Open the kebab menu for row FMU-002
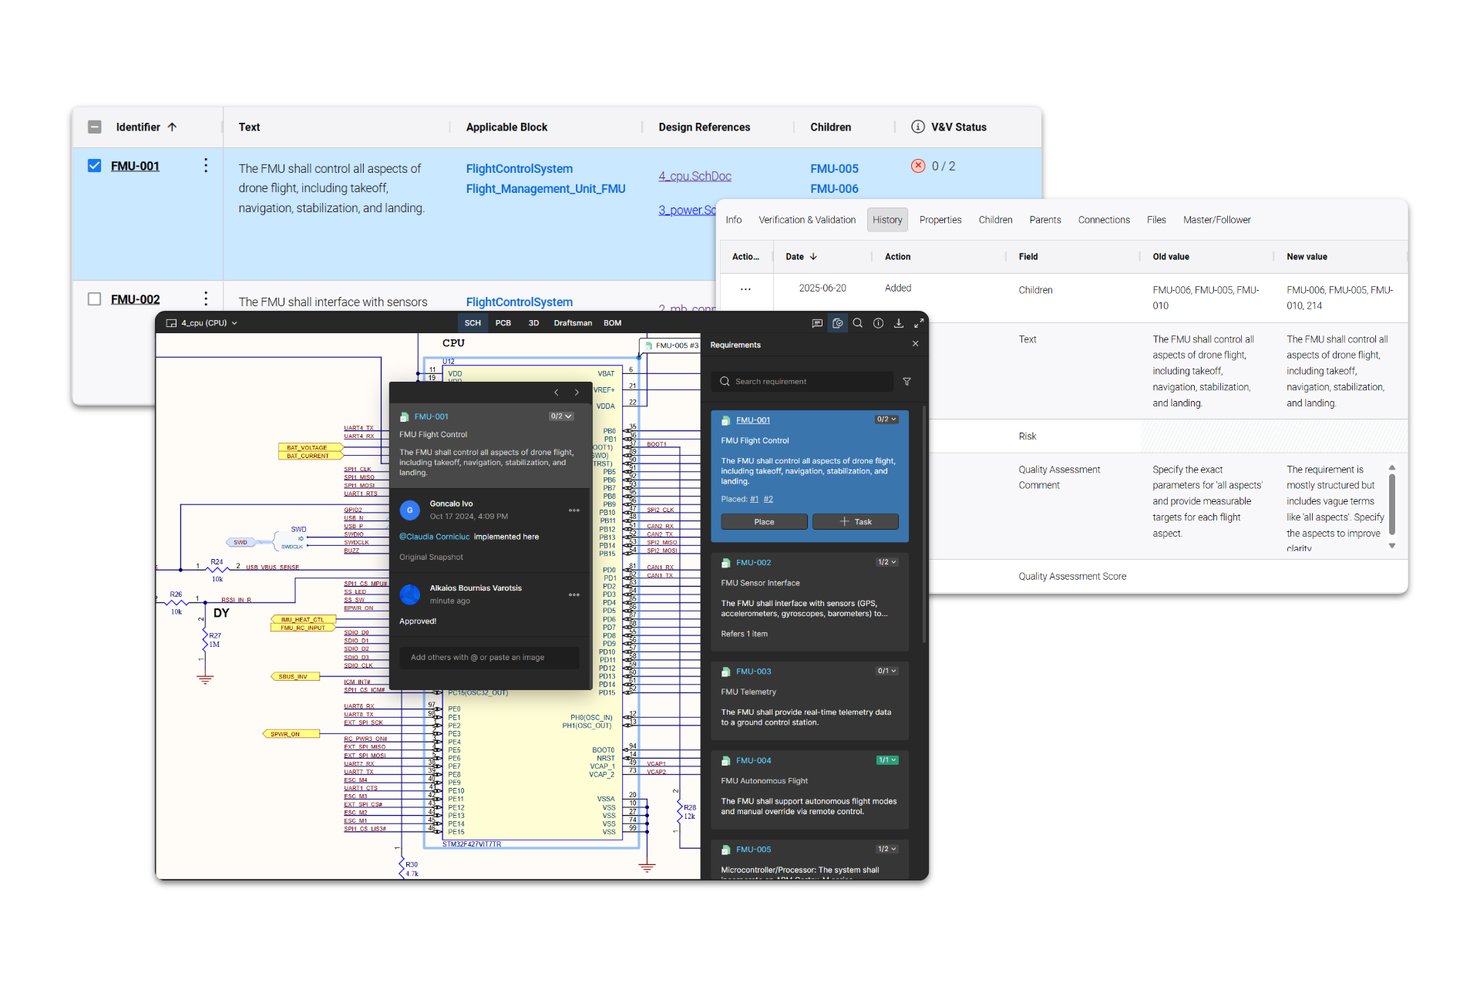Viewport: 1480px width, 987px height. (206, 299)
